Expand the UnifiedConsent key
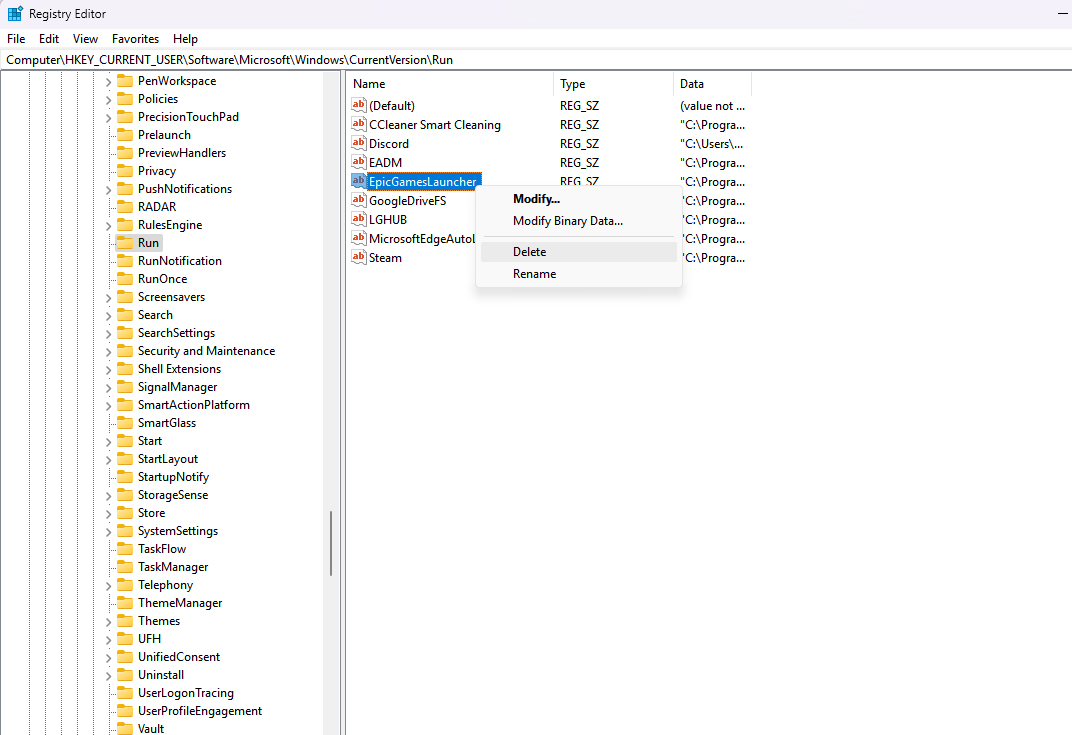Image resolution: width=1072 pixels, height=735 pixels. click(108, 658)
